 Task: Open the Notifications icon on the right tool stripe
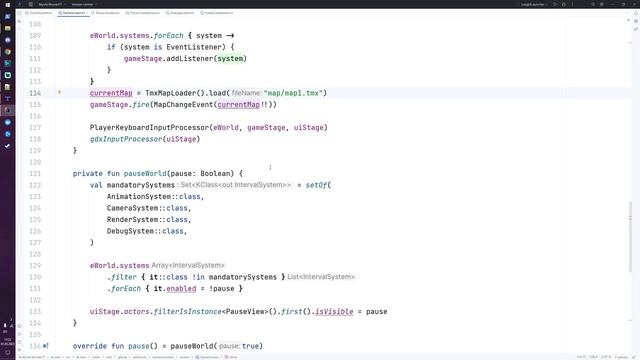(x=636, y=13)
